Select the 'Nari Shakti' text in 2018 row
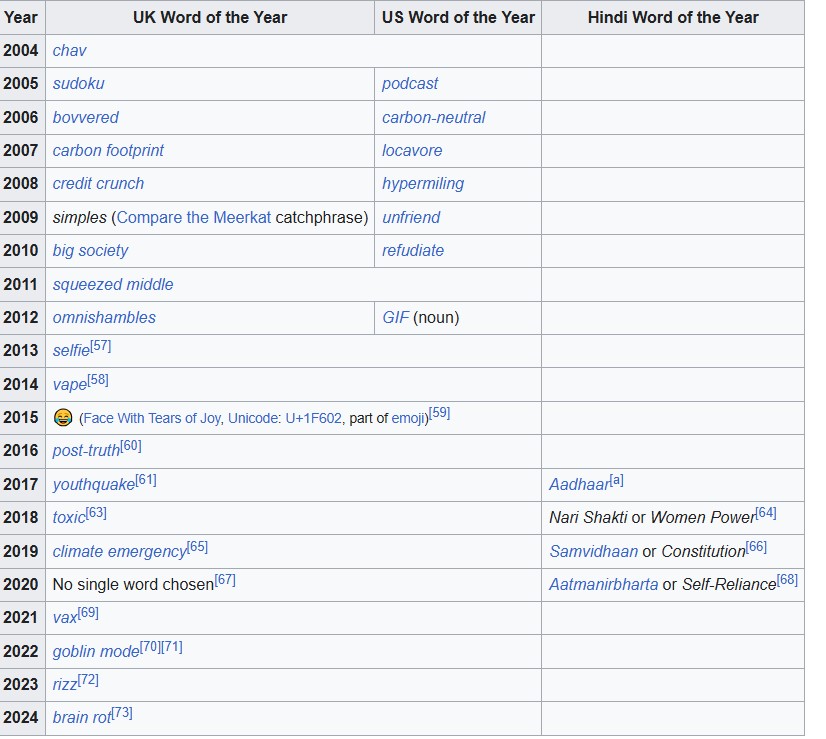The width and height of the screenshot is (826, 739). click(588, 518)
